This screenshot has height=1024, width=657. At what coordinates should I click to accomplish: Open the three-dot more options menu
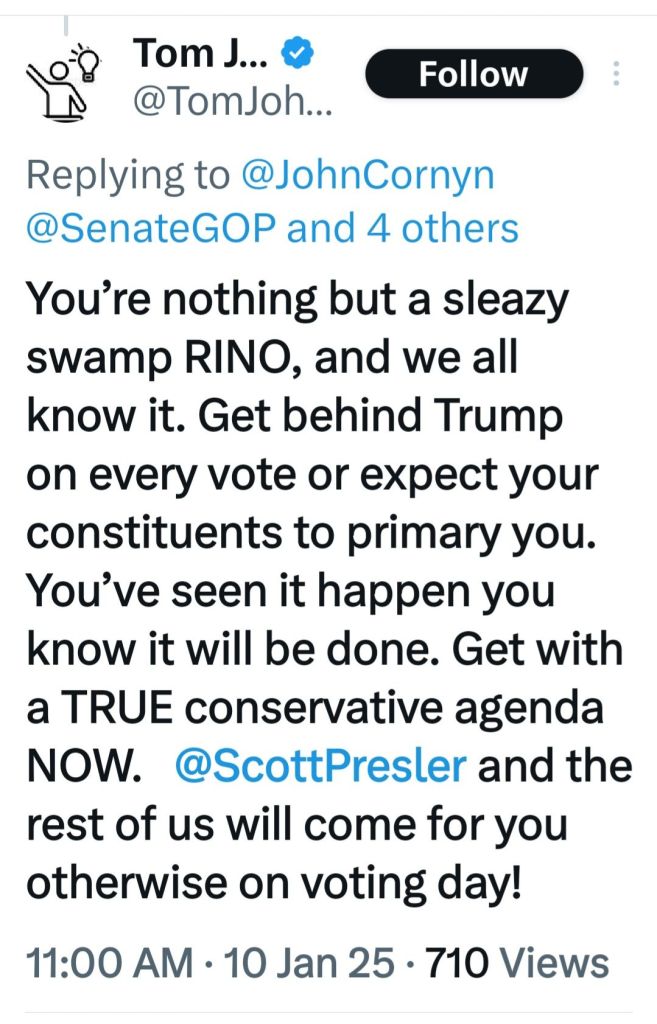pyautogui.click(x=616, y=75)
